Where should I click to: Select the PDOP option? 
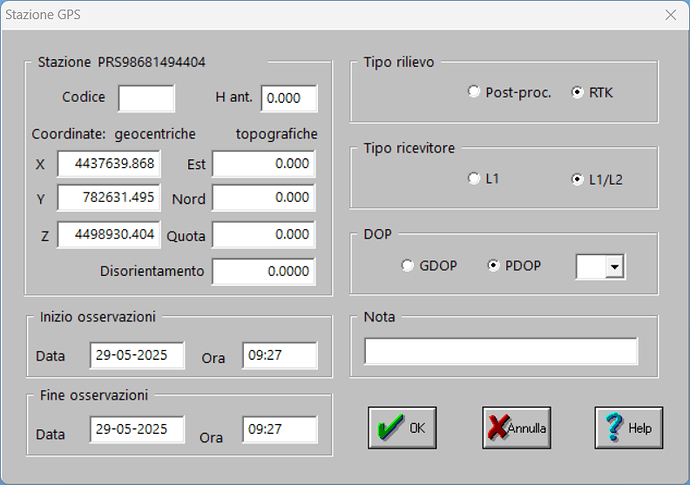pyautogui.click(x=493, y=266)
